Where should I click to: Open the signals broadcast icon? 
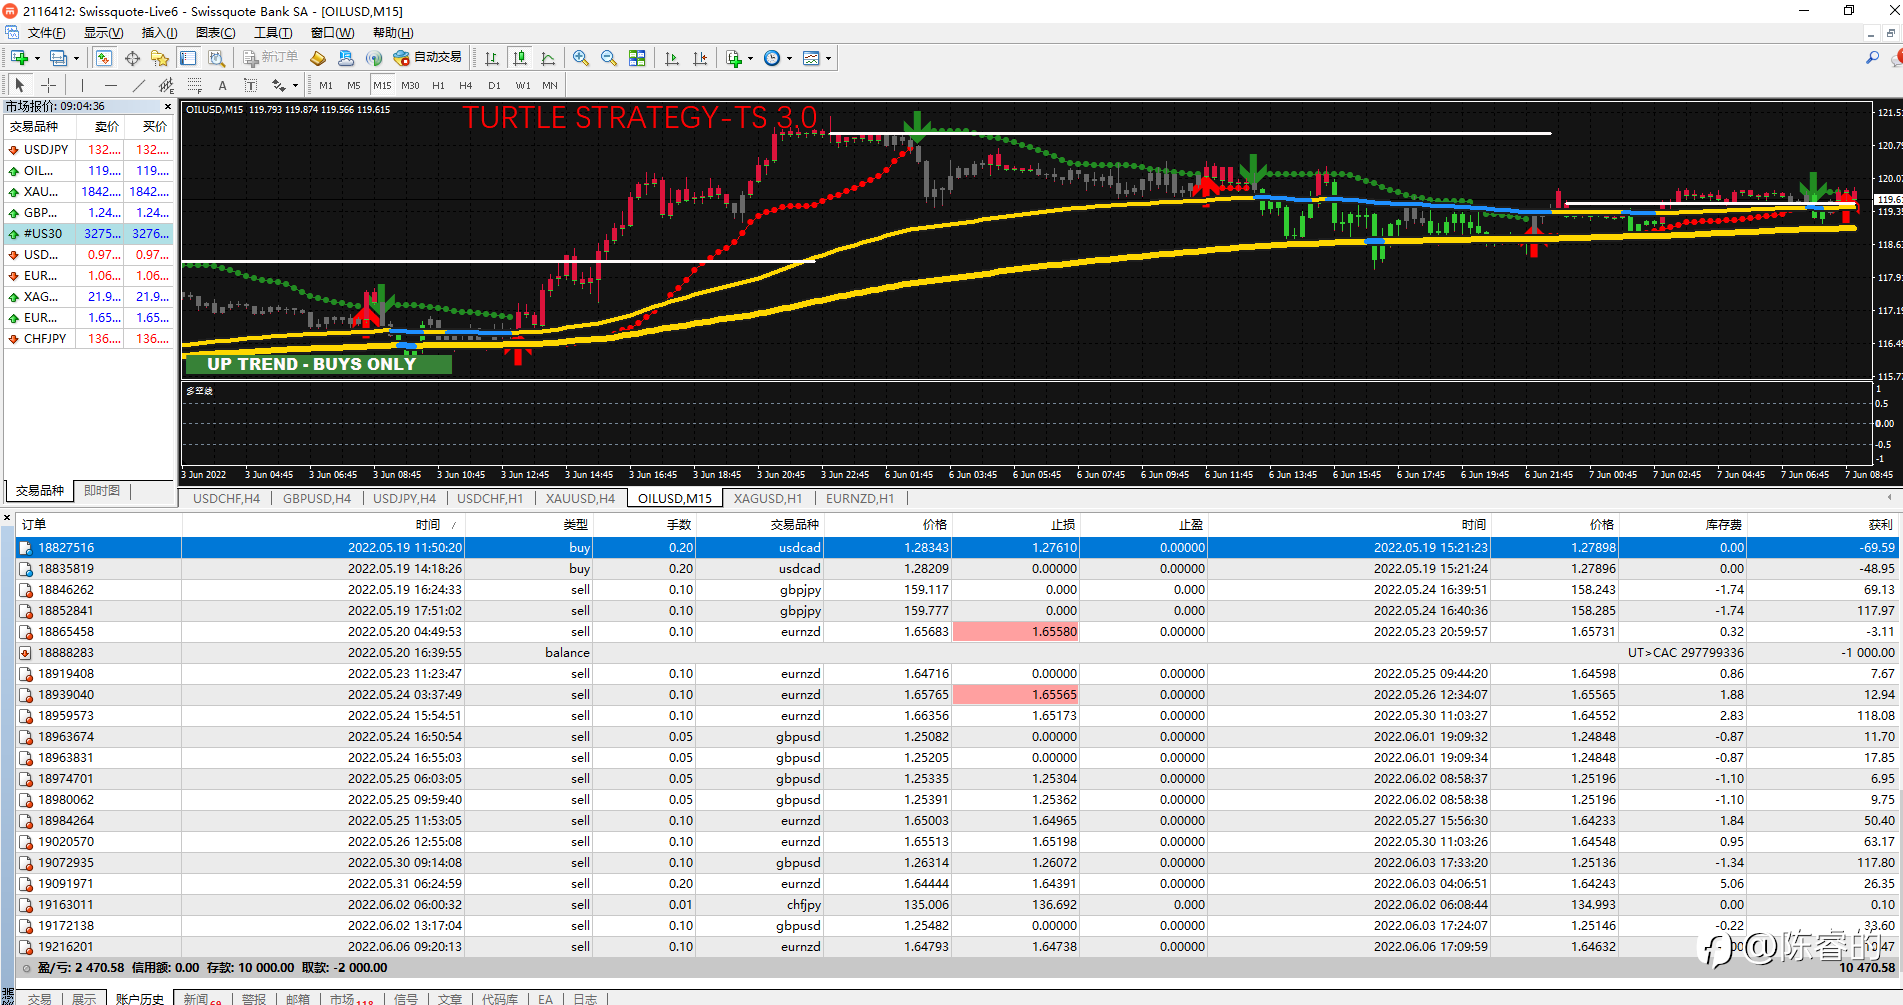pos(374,58)
